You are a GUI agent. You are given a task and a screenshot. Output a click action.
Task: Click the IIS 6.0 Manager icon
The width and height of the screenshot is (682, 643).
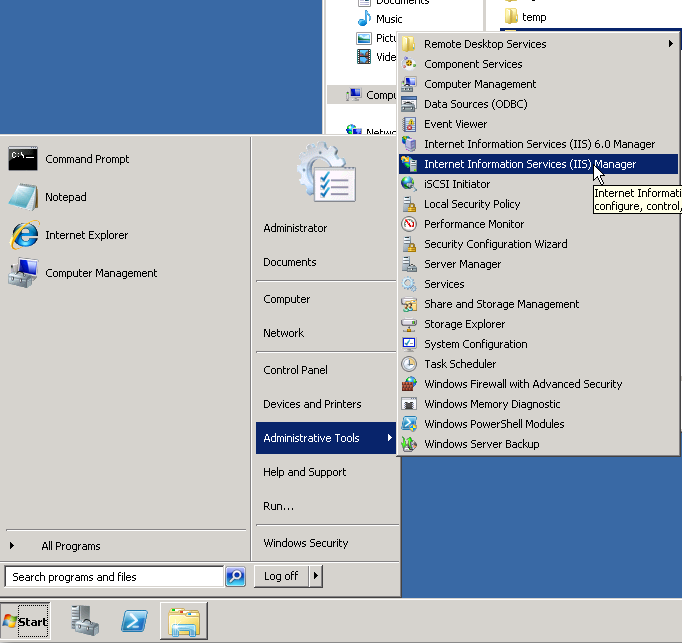(x=409, y=144)
